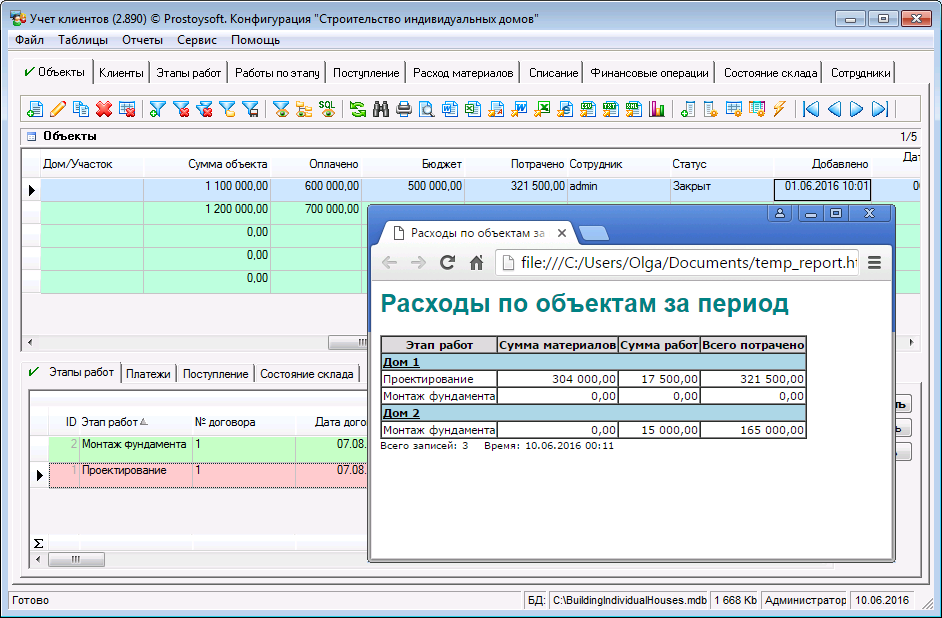Image resolution: width=942 pixels, height=618 pixels.
Task: Click the green refresh arrows icon
Action: (357, 109)
